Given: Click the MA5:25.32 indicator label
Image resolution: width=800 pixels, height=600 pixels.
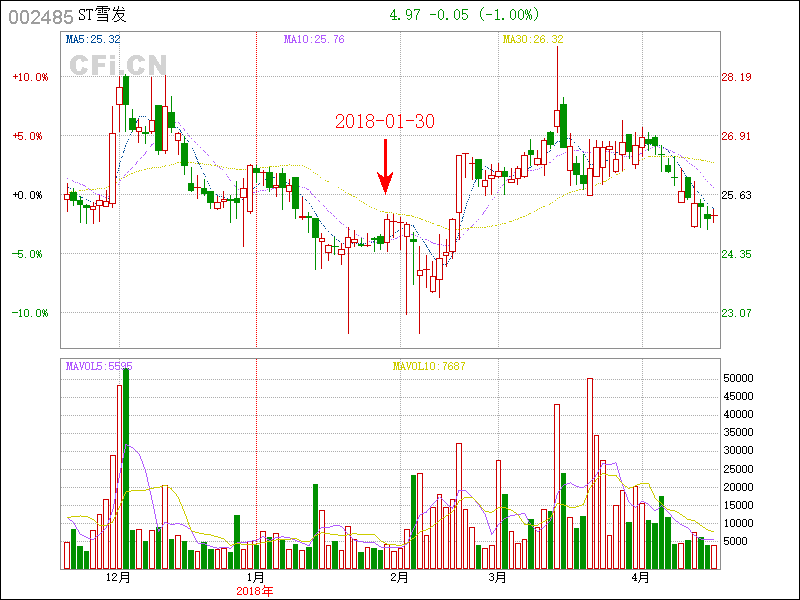Looking at the screenshot, I should pyautogui.click(x=93, y=40).
